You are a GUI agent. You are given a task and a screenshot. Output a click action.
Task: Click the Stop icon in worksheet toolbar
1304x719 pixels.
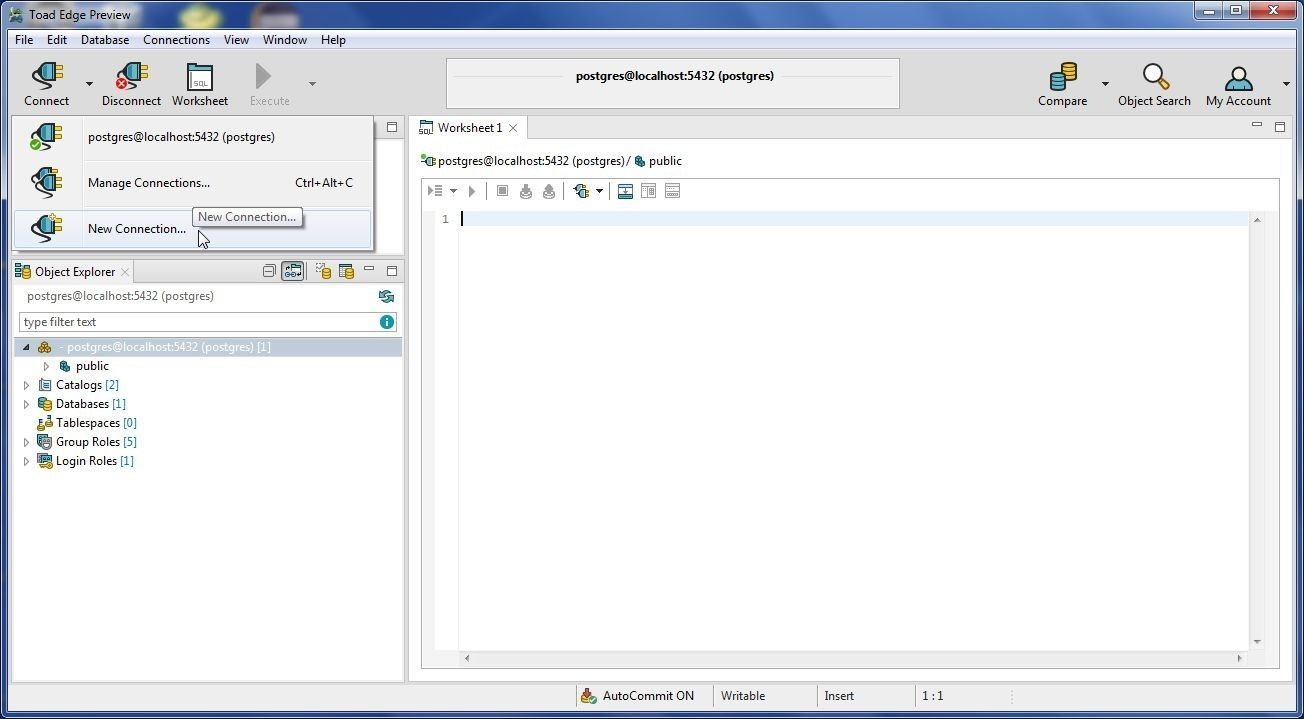coord(502,191)
